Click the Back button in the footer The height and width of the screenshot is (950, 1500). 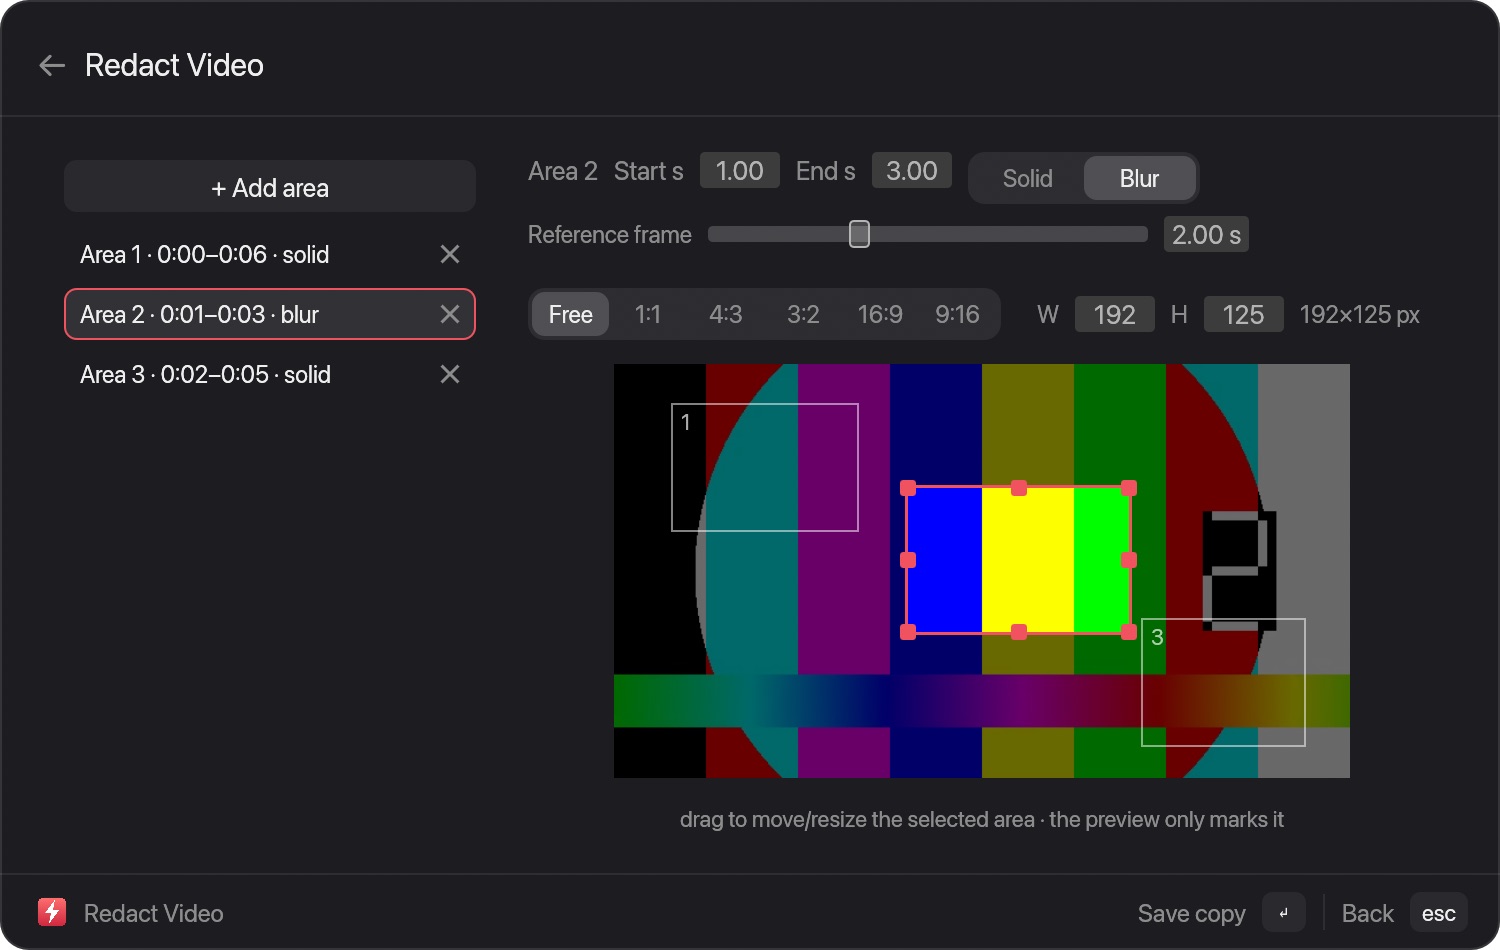point(1367,913)
